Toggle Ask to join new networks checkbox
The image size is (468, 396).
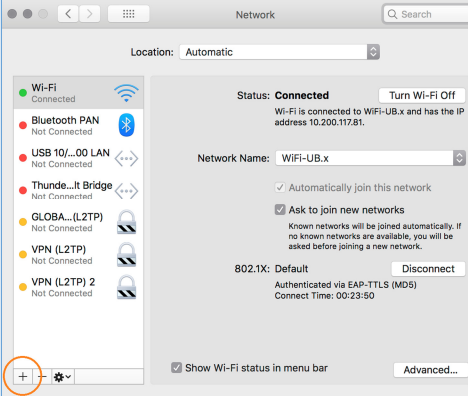[x=280, y=210]
